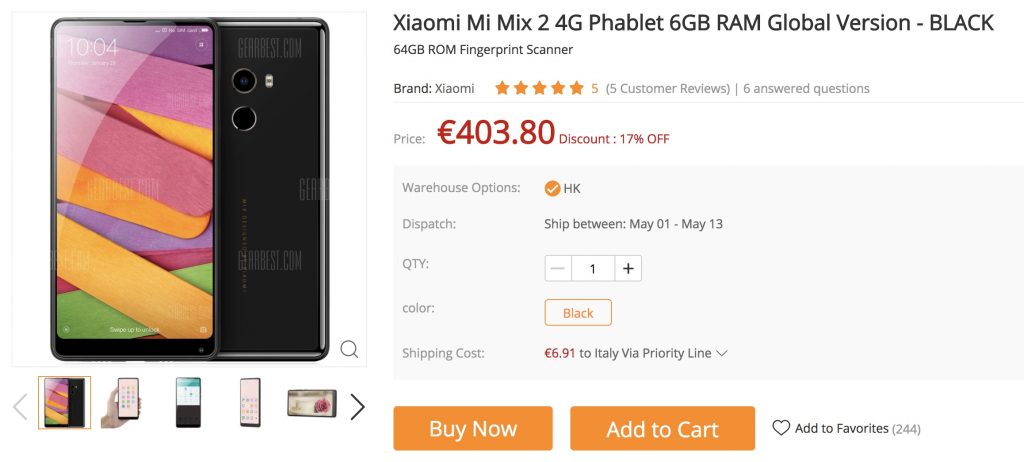
Task: Select the landscape rose image thumbnail
Action: 312,403
